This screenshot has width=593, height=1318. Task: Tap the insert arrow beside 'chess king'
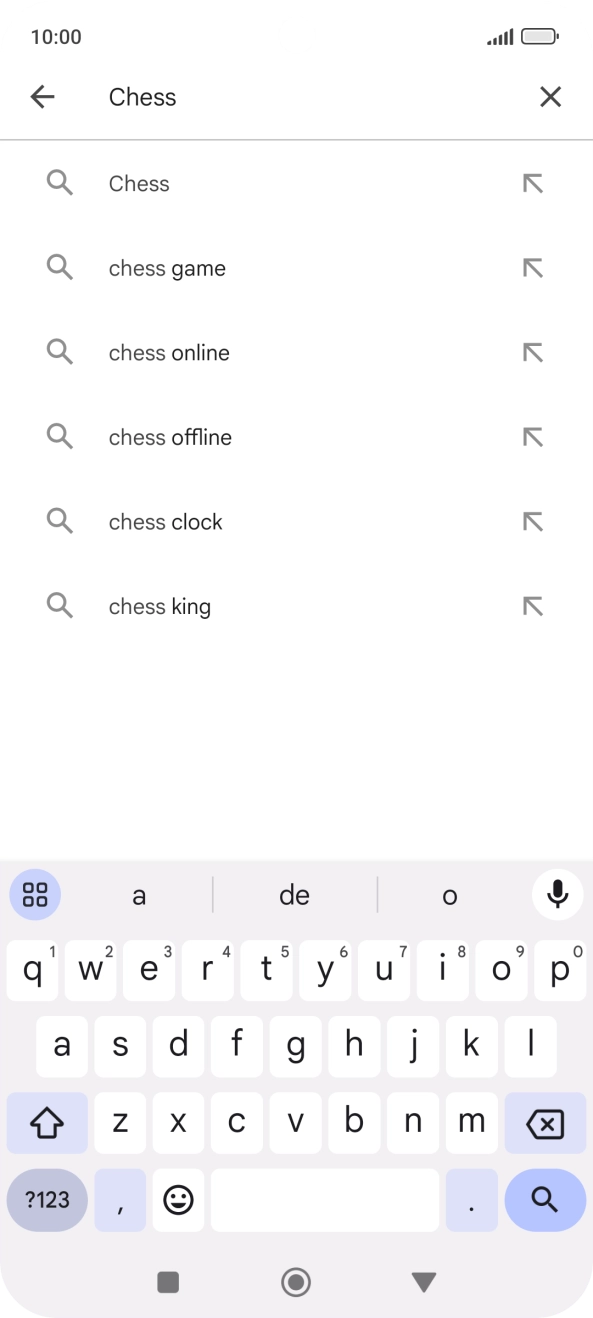click(533, 606)
